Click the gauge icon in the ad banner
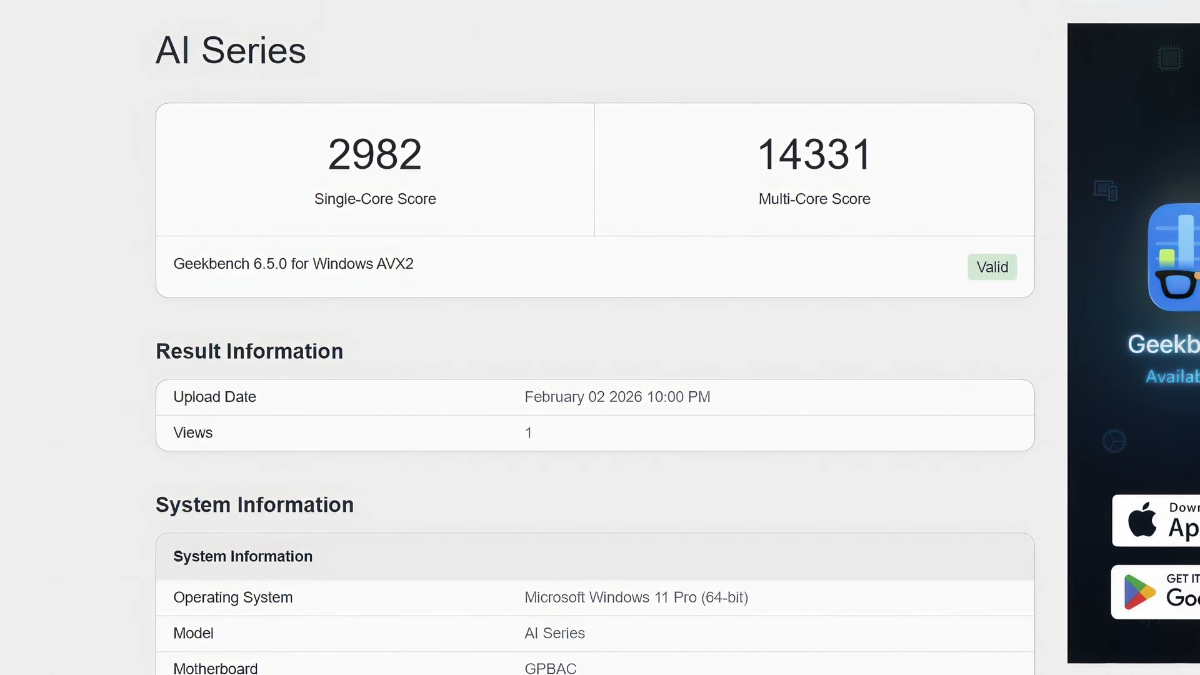This screenshot has width=1200, height=675. 1114,441
